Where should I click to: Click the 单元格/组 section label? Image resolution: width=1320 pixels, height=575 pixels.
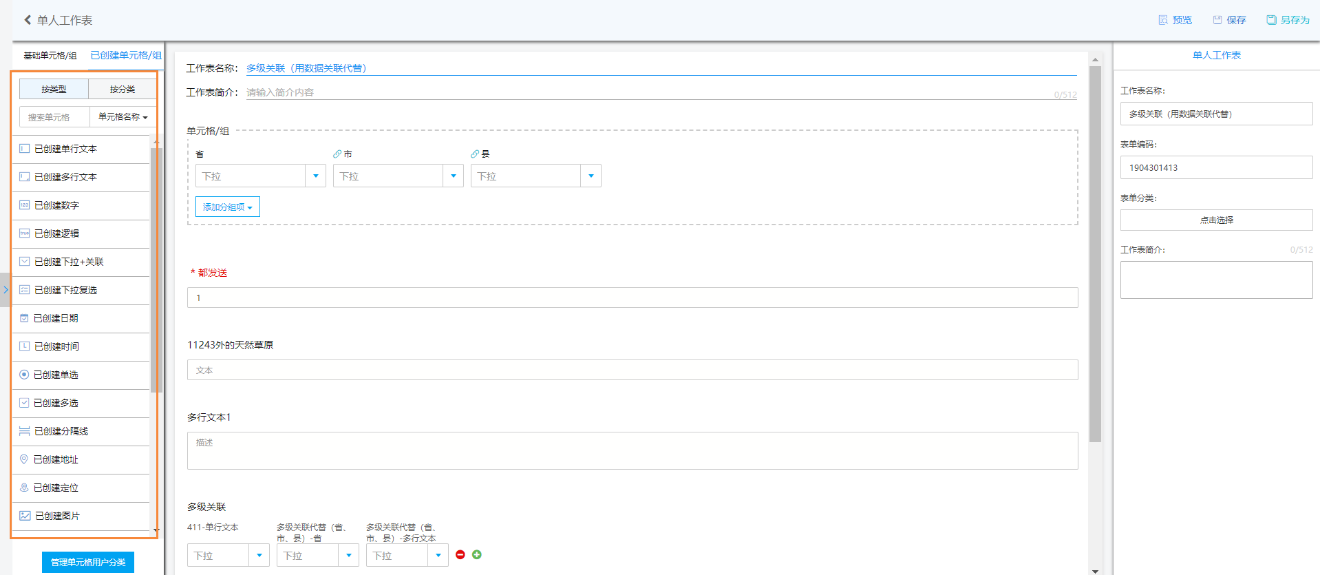[x=209, y=130]
